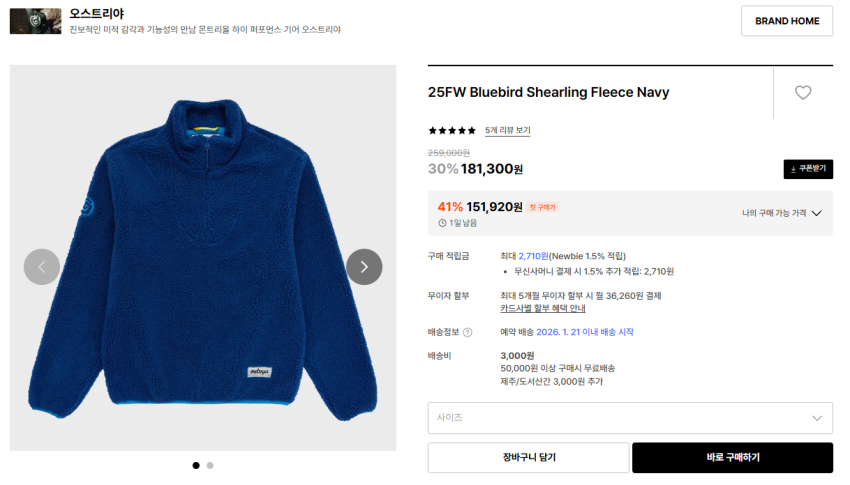Open 카드사별 할부 혜택 안내 link
The height and width of the screenshot is (485, 850).
click(544, 309)
